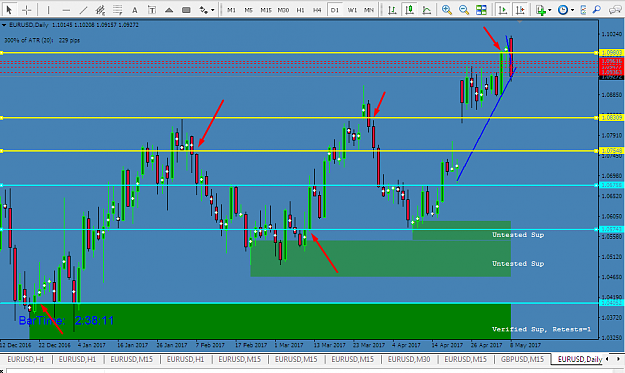Select the arrow cursor tool
The height and width of the screenshot is (373, 625).
pyautogui.click(x=9, y=10)
